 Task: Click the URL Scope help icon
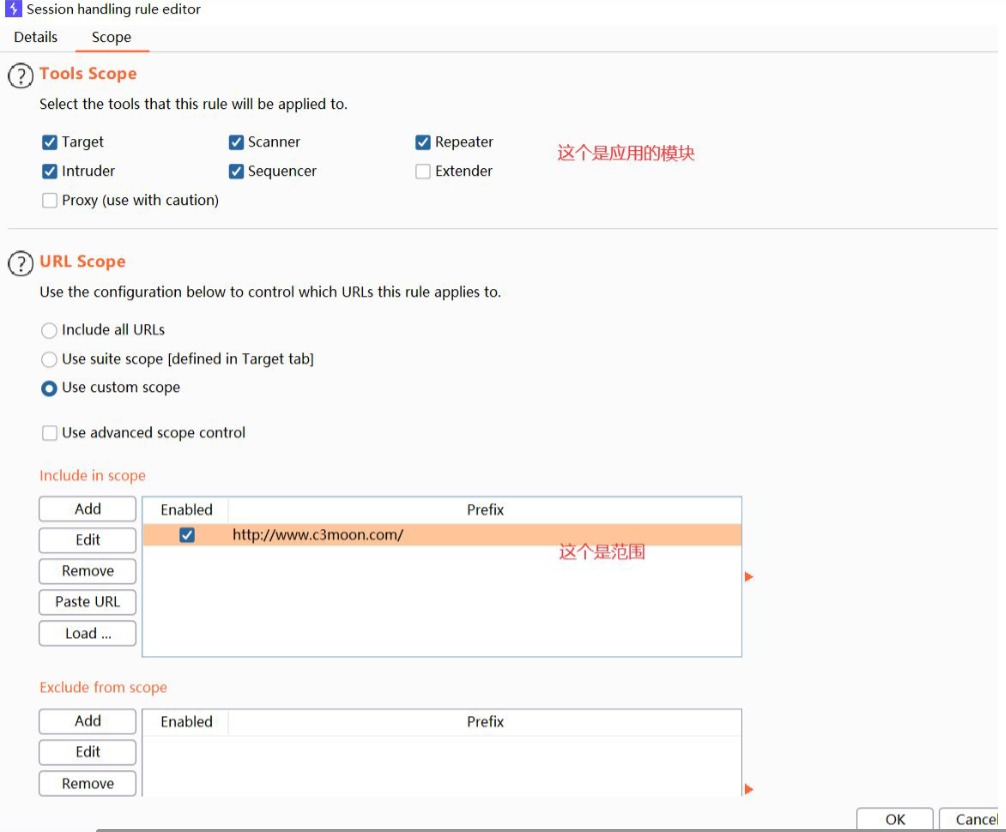[x=20, y=263]
